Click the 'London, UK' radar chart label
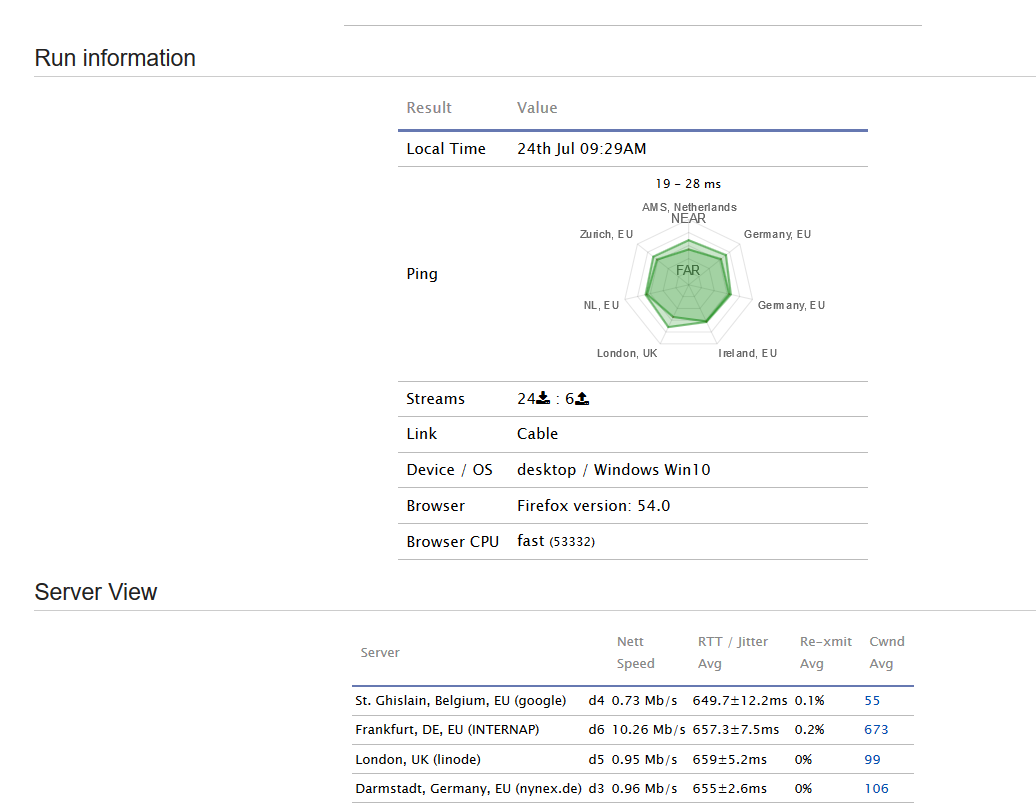The image size is (1036, 811). 627,353
